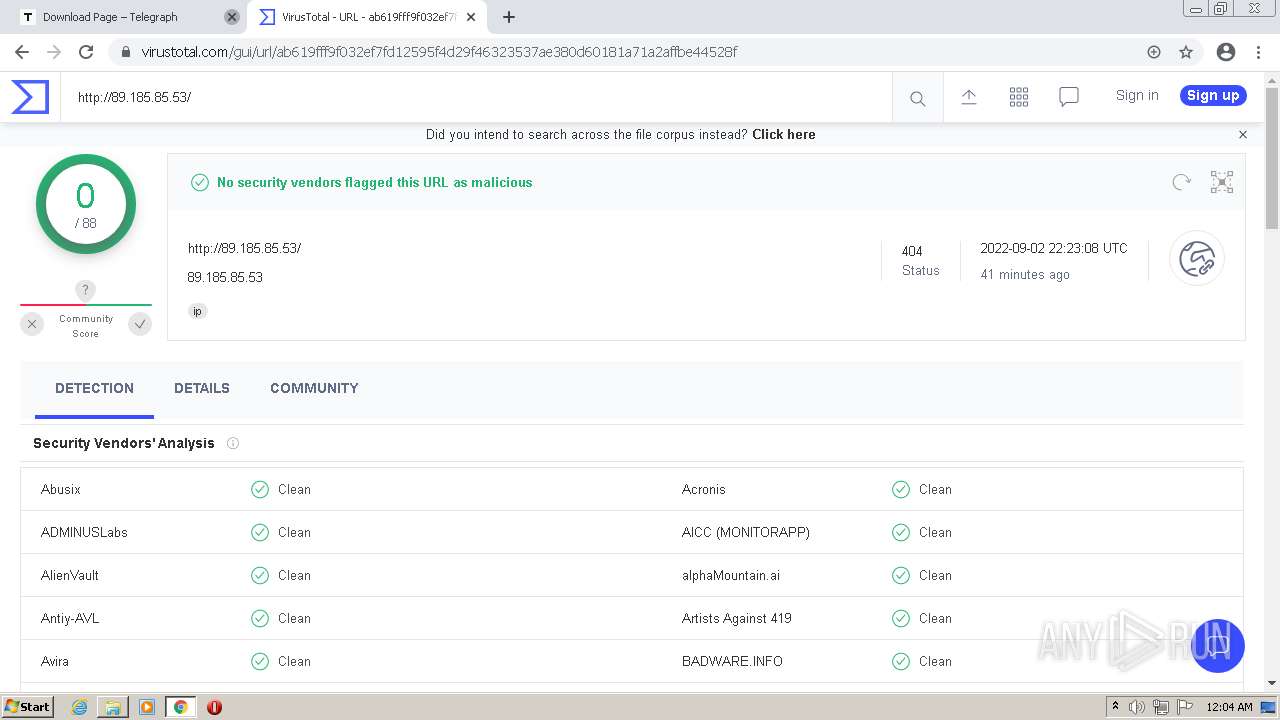
Task: Open the Windows Start menu
Action: click(x=28, y=706)
